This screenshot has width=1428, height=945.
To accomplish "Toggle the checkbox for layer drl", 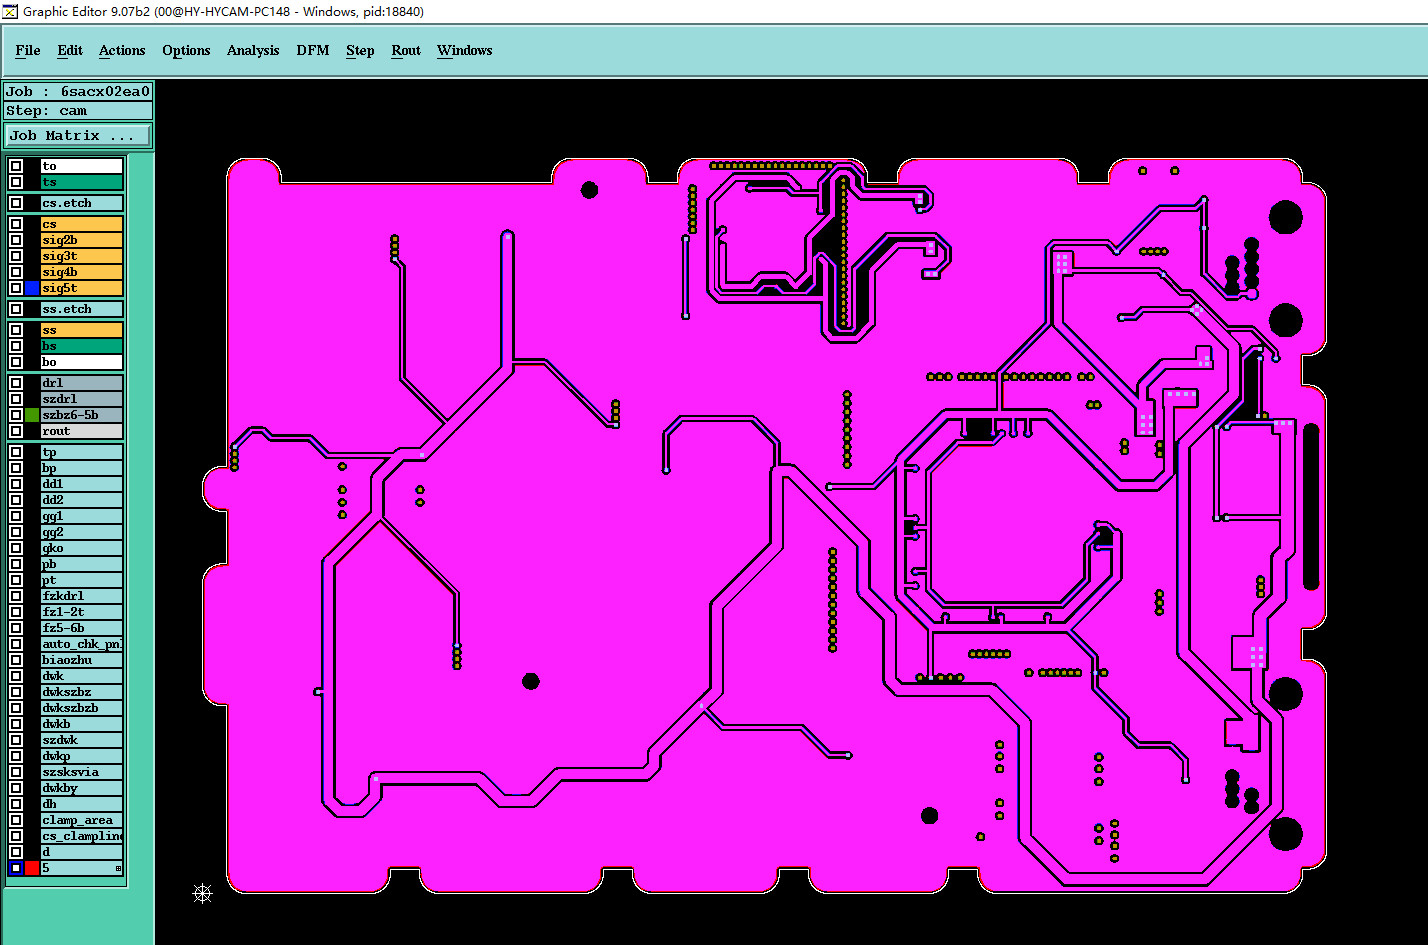I will [16, 383].
